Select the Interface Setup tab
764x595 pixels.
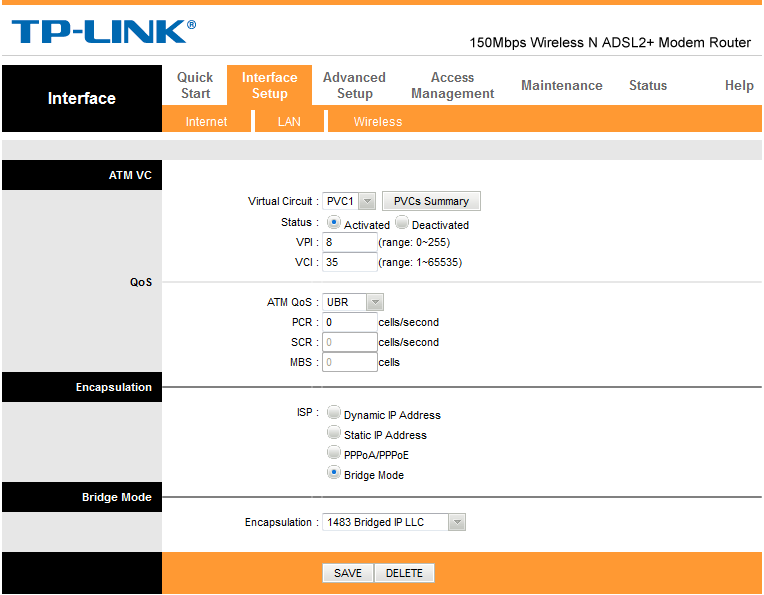[269, 85]
